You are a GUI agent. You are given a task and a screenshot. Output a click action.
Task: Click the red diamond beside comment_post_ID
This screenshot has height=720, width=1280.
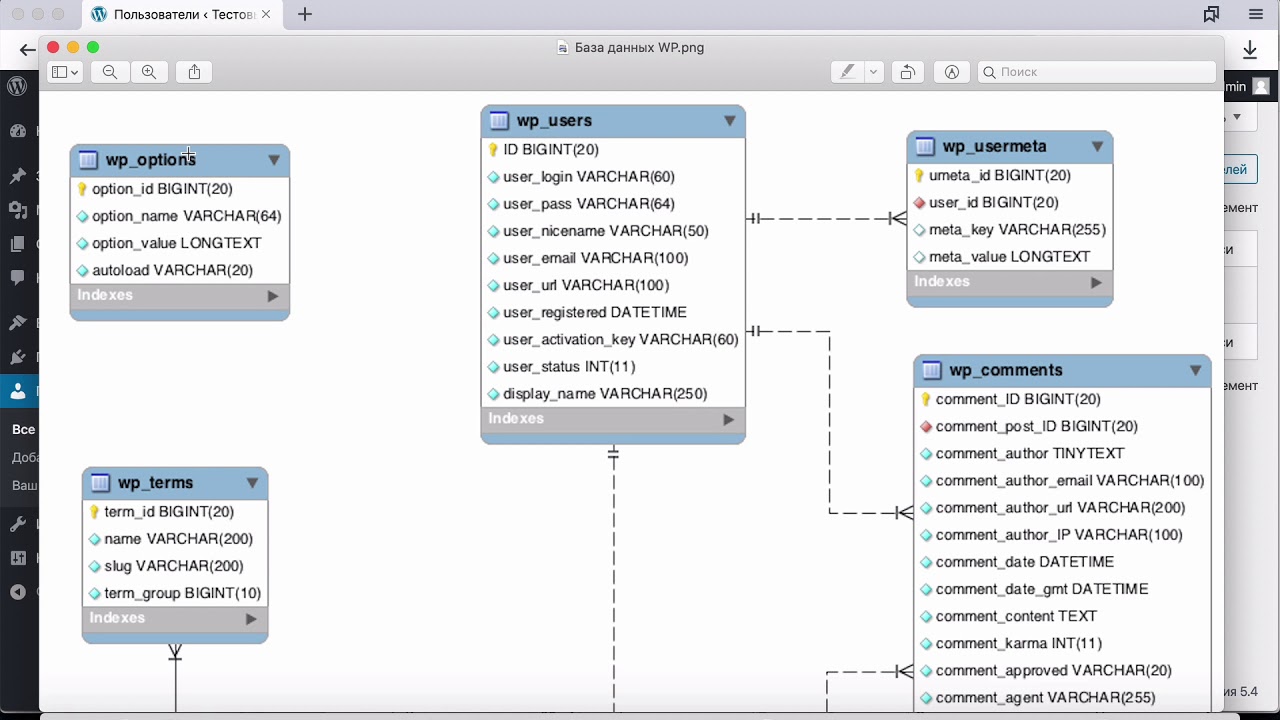coord(926,427)
